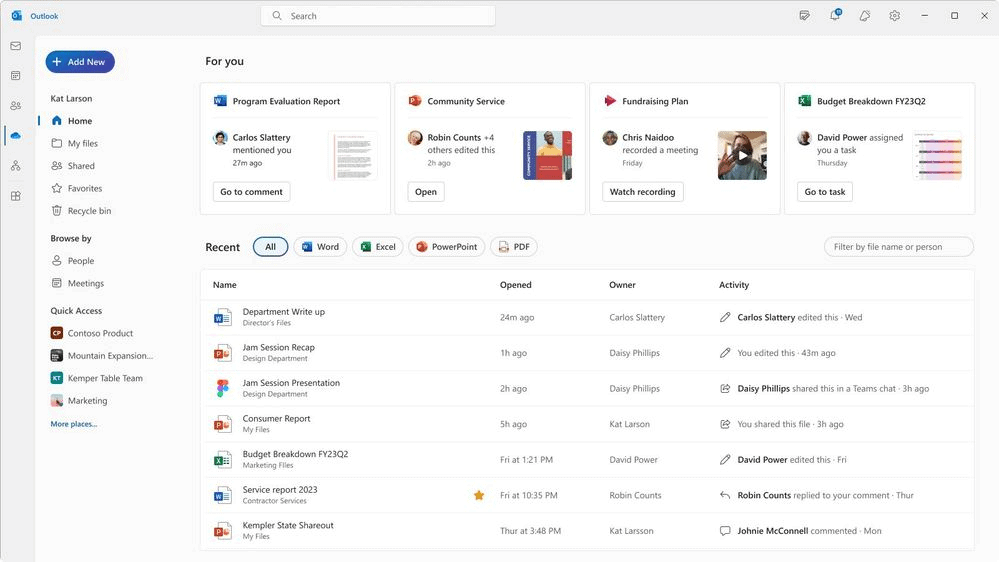Click the Excel icon for Budget Breakdown FY23Q2 row
999x562 pixels.
point(222,459)
